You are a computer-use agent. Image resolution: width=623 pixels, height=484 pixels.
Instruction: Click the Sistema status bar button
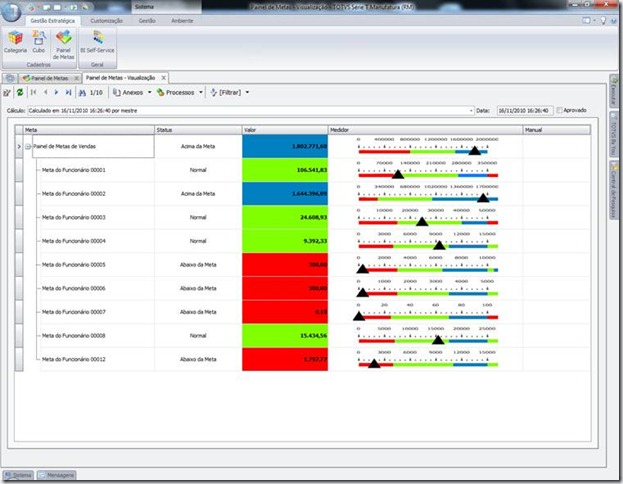18,475
